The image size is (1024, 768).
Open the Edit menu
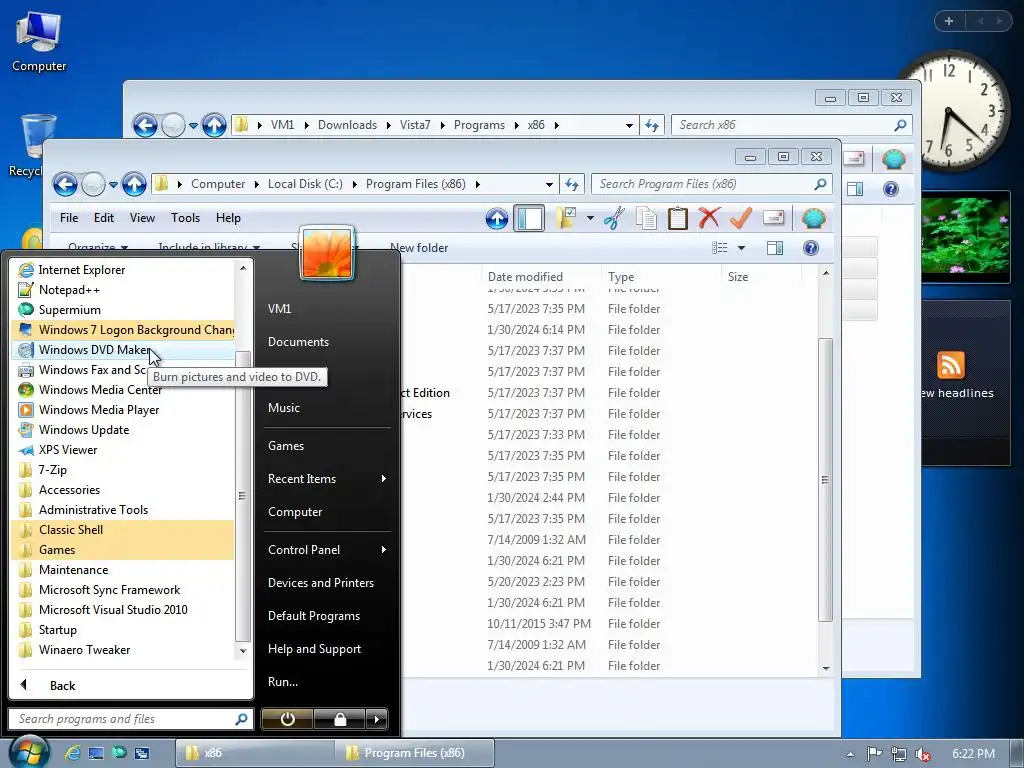point(104,218)
